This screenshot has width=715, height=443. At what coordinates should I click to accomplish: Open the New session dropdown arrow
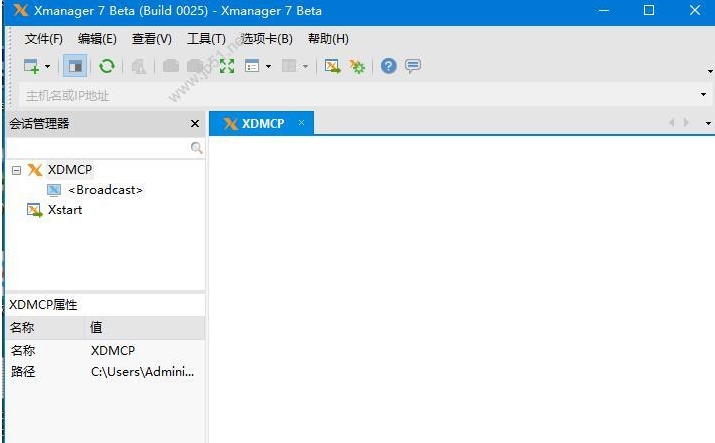(47, 67)
